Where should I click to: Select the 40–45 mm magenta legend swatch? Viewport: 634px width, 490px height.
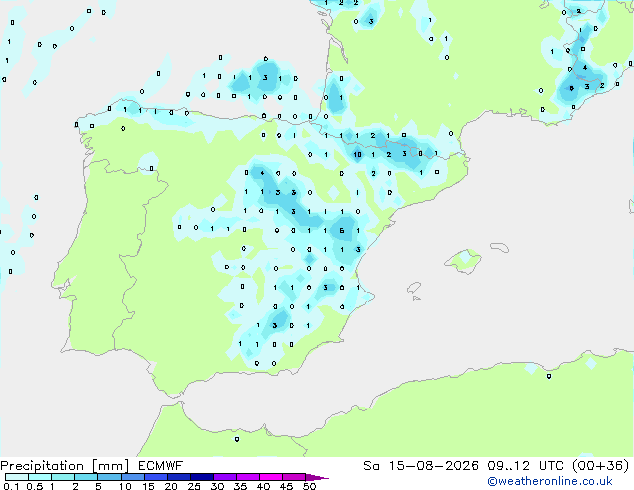271,477
